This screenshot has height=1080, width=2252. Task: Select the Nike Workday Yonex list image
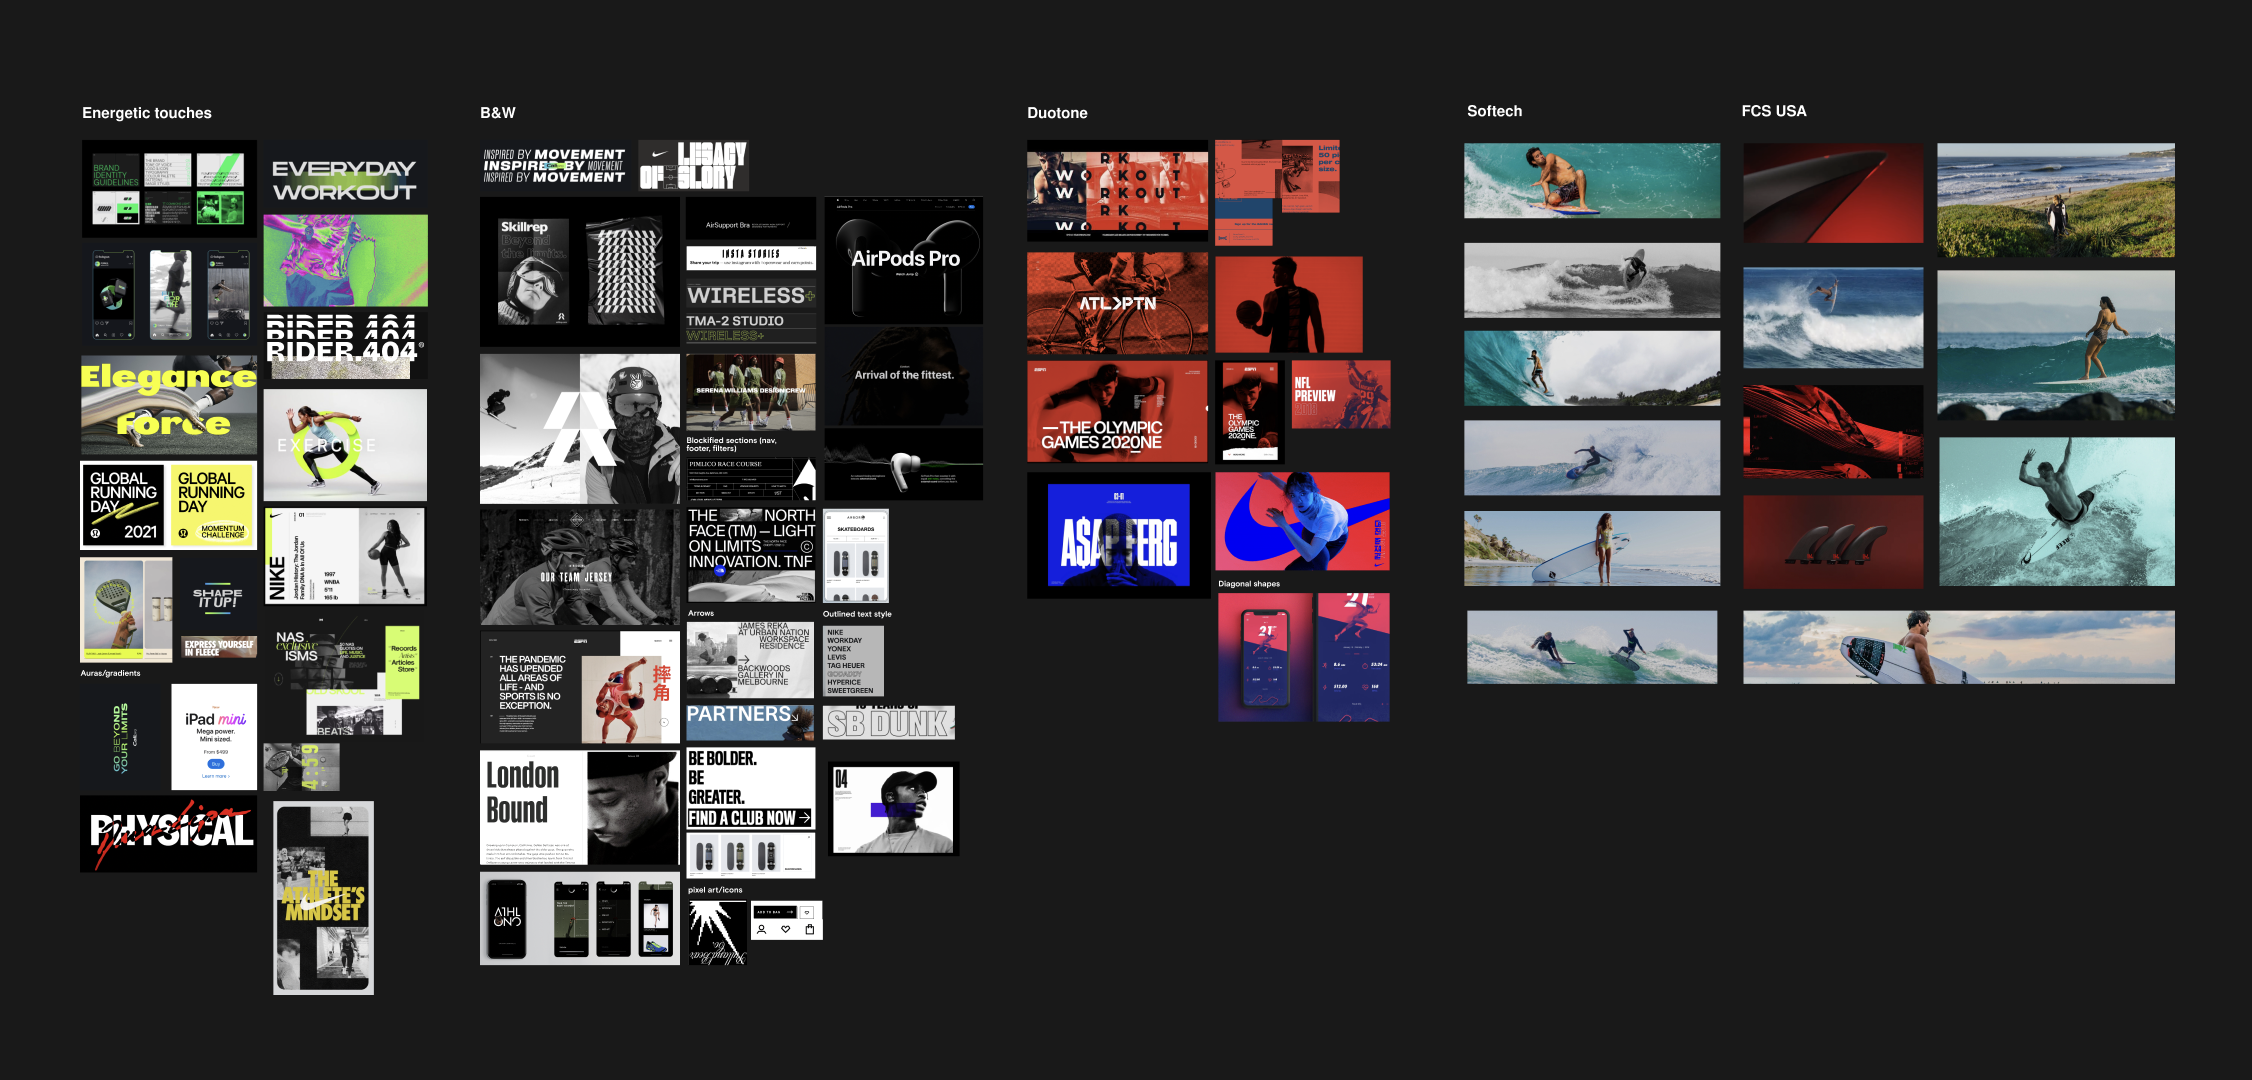pyautogui.click(x=853, y=660)
